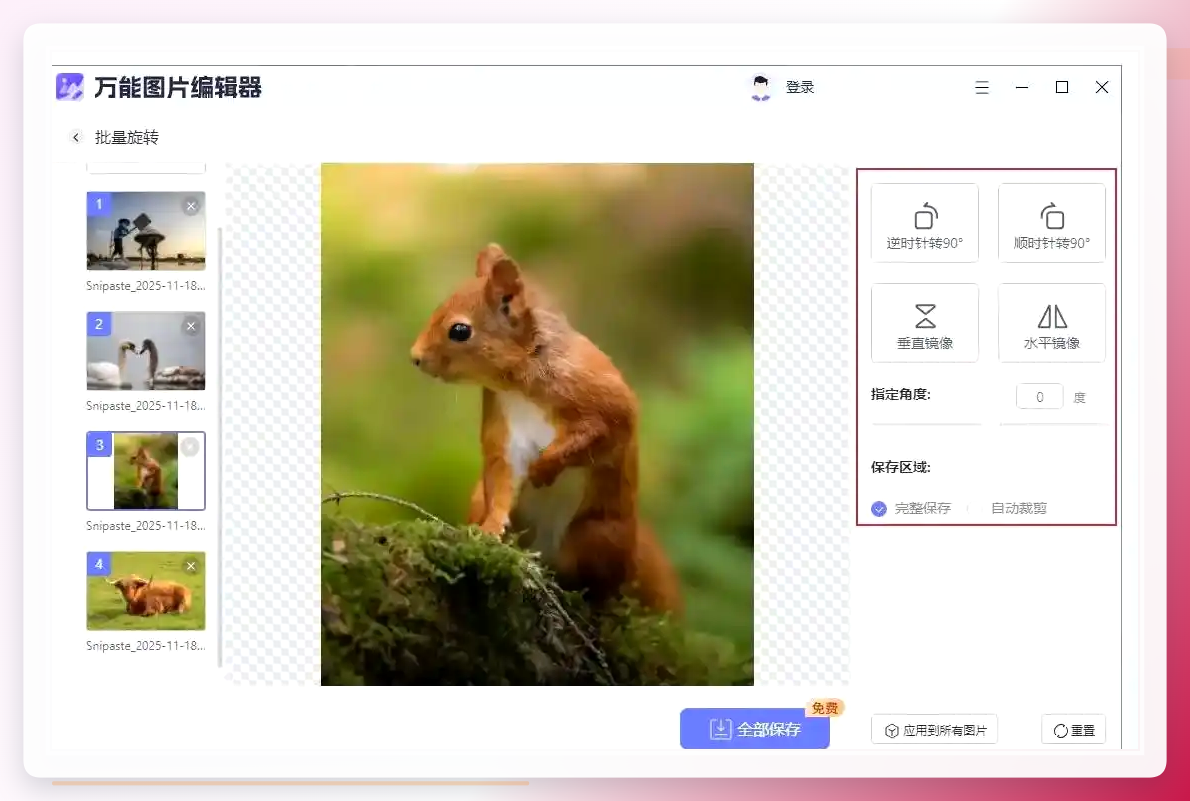The width and height of the screenshot is (1190, 801).
Task: Click 应用到所有图片 button
Action: tap(934, 730)
